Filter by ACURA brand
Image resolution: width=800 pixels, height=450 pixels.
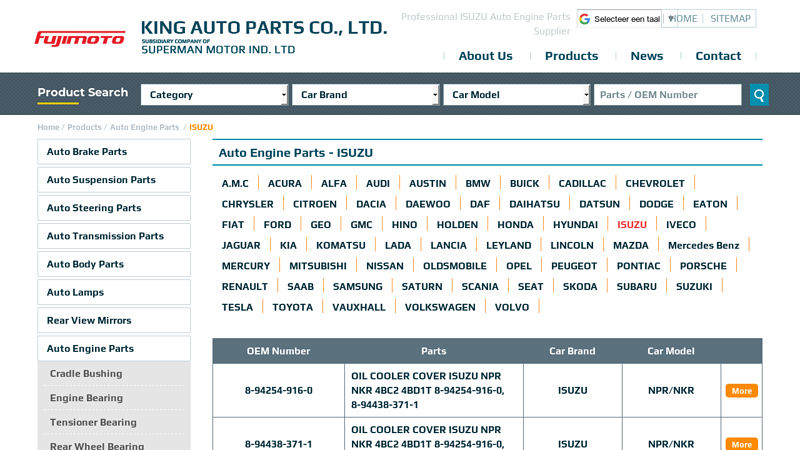[x=285, y=184]
